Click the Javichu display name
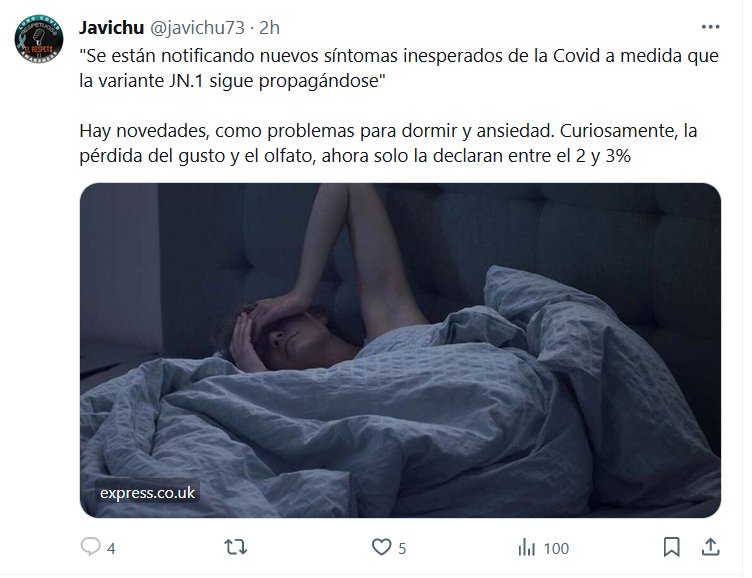 tap(112, 28)
